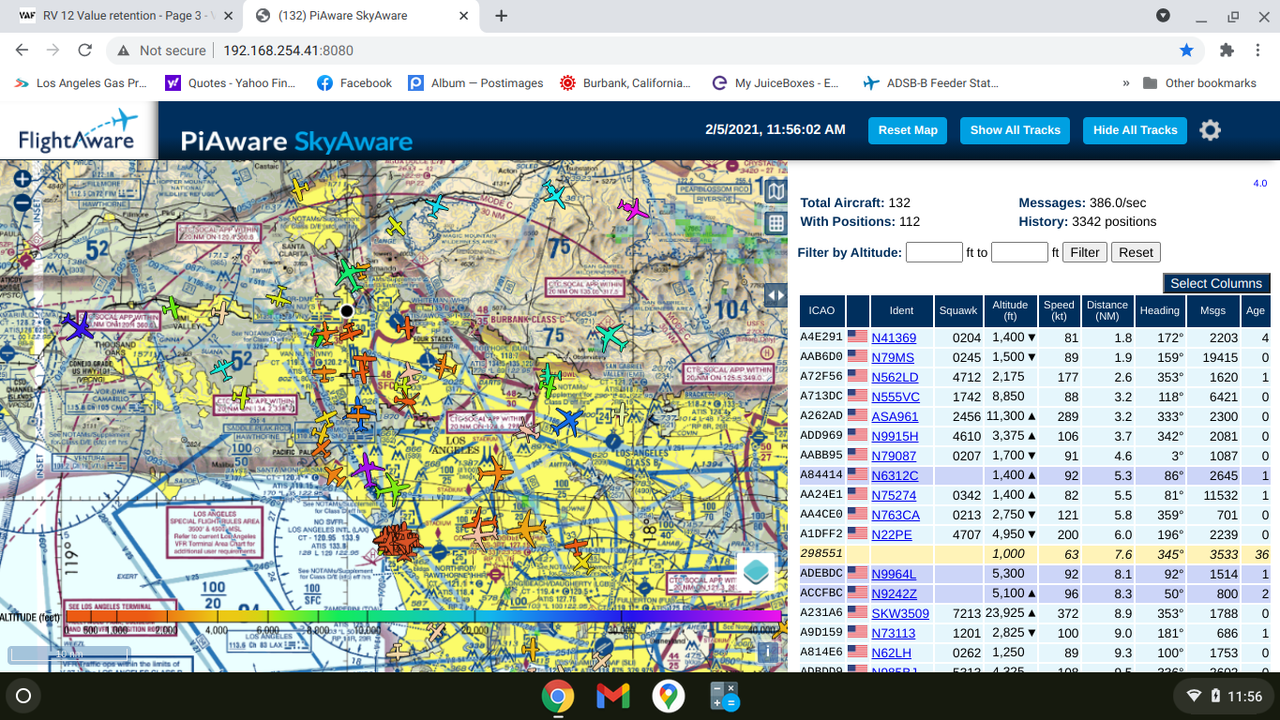Select the purple aircraft near Santa Monica

pyautogui.click(x=367, y=468)
